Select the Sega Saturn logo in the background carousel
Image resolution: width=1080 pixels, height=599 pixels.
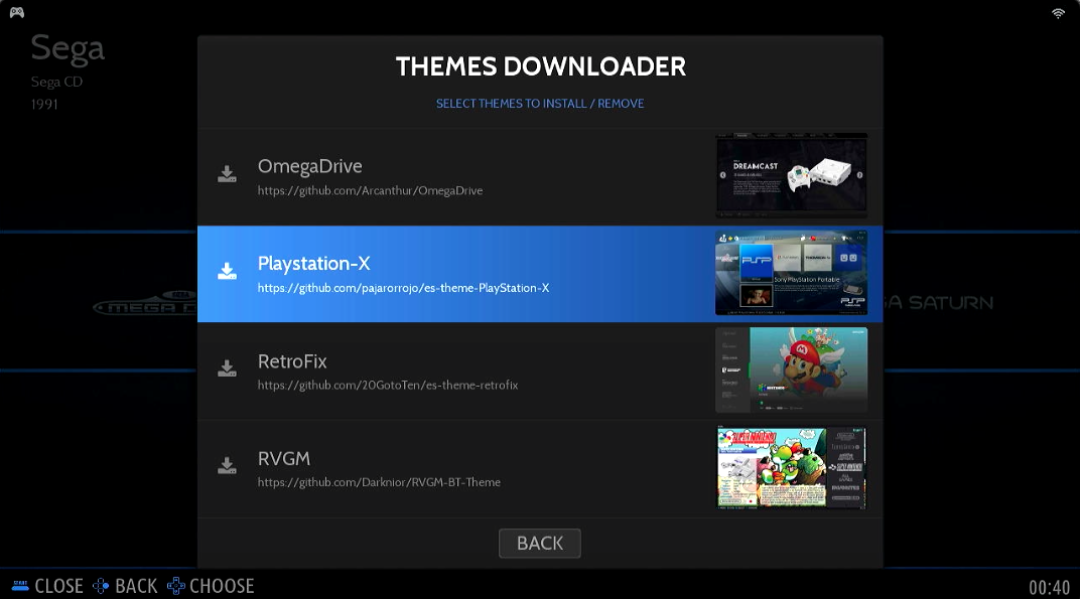click(x=939, y=302)
